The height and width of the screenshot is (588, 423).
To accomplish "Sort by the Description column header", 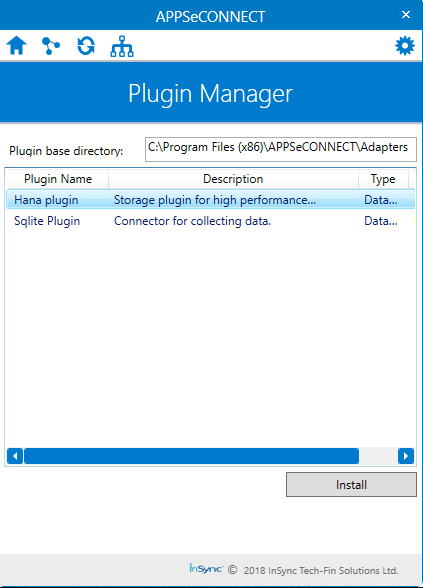I will click(x=233, y=179).
